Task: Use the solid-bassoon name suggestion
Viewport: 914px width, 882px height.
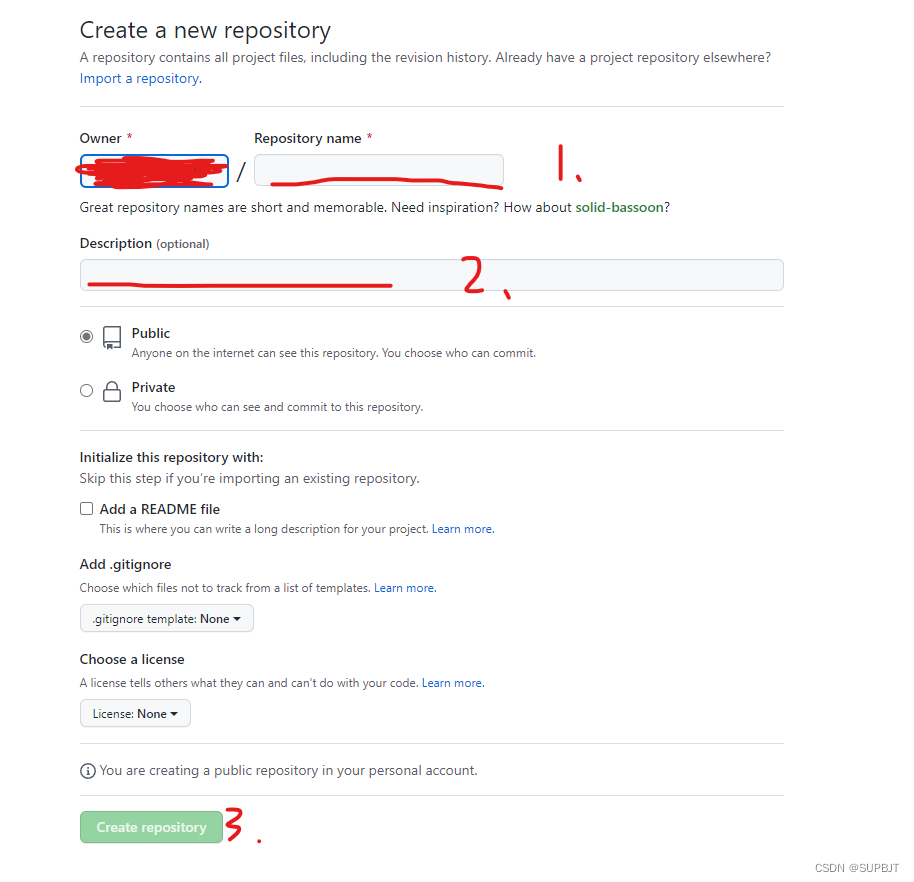Action: pyautogui.click(x=619, y=208)
